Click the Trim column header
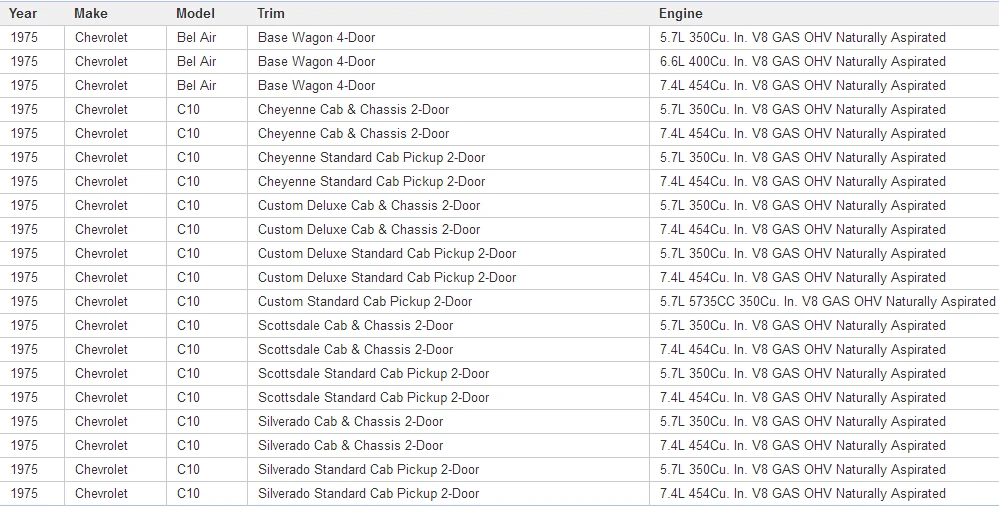This screenshot has height=507, width=999. [449, 13]
